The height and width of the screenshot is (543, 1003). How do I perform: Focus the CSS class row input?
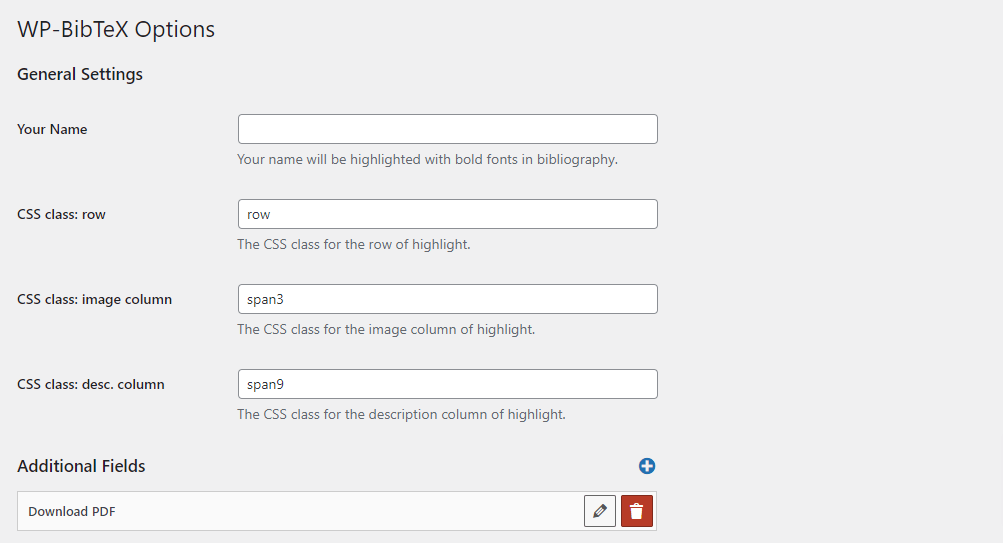pos(447,214)
